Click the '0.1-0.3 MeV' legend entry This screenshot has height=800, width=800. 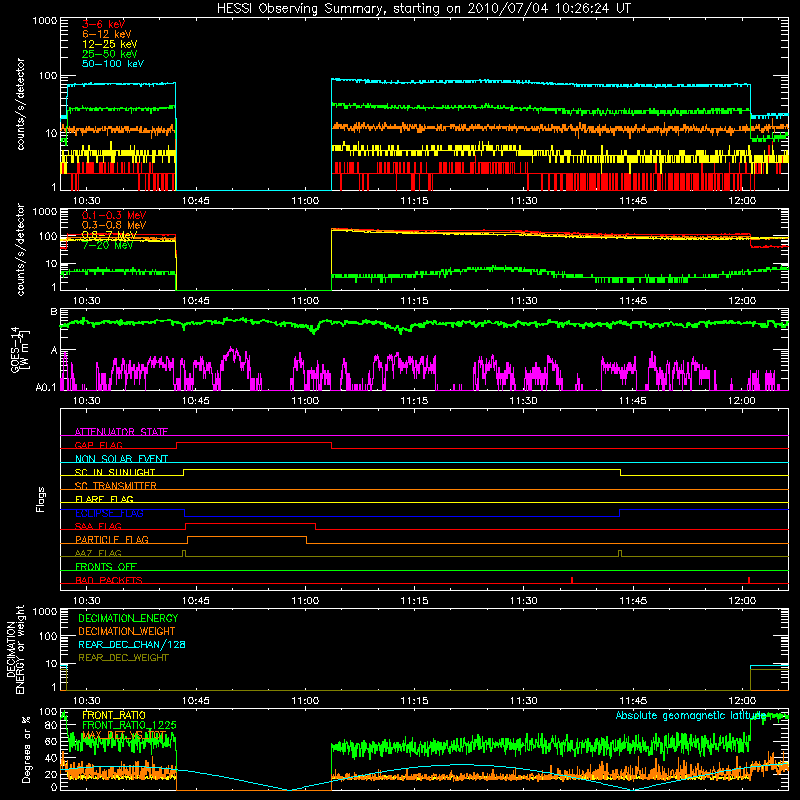(x=114, y=215)
